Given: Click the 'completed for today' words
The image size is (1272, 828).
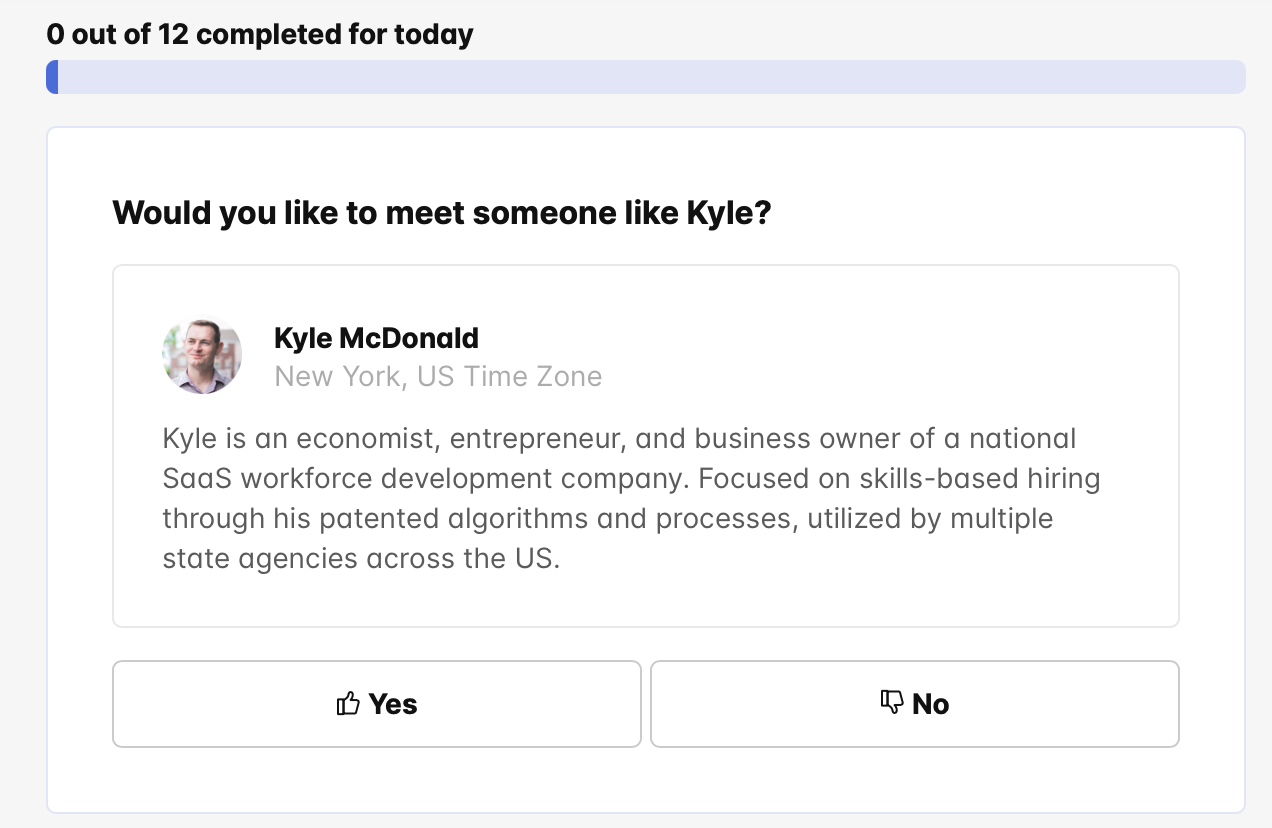Looking at the screenshot, I should click(335, 34).
